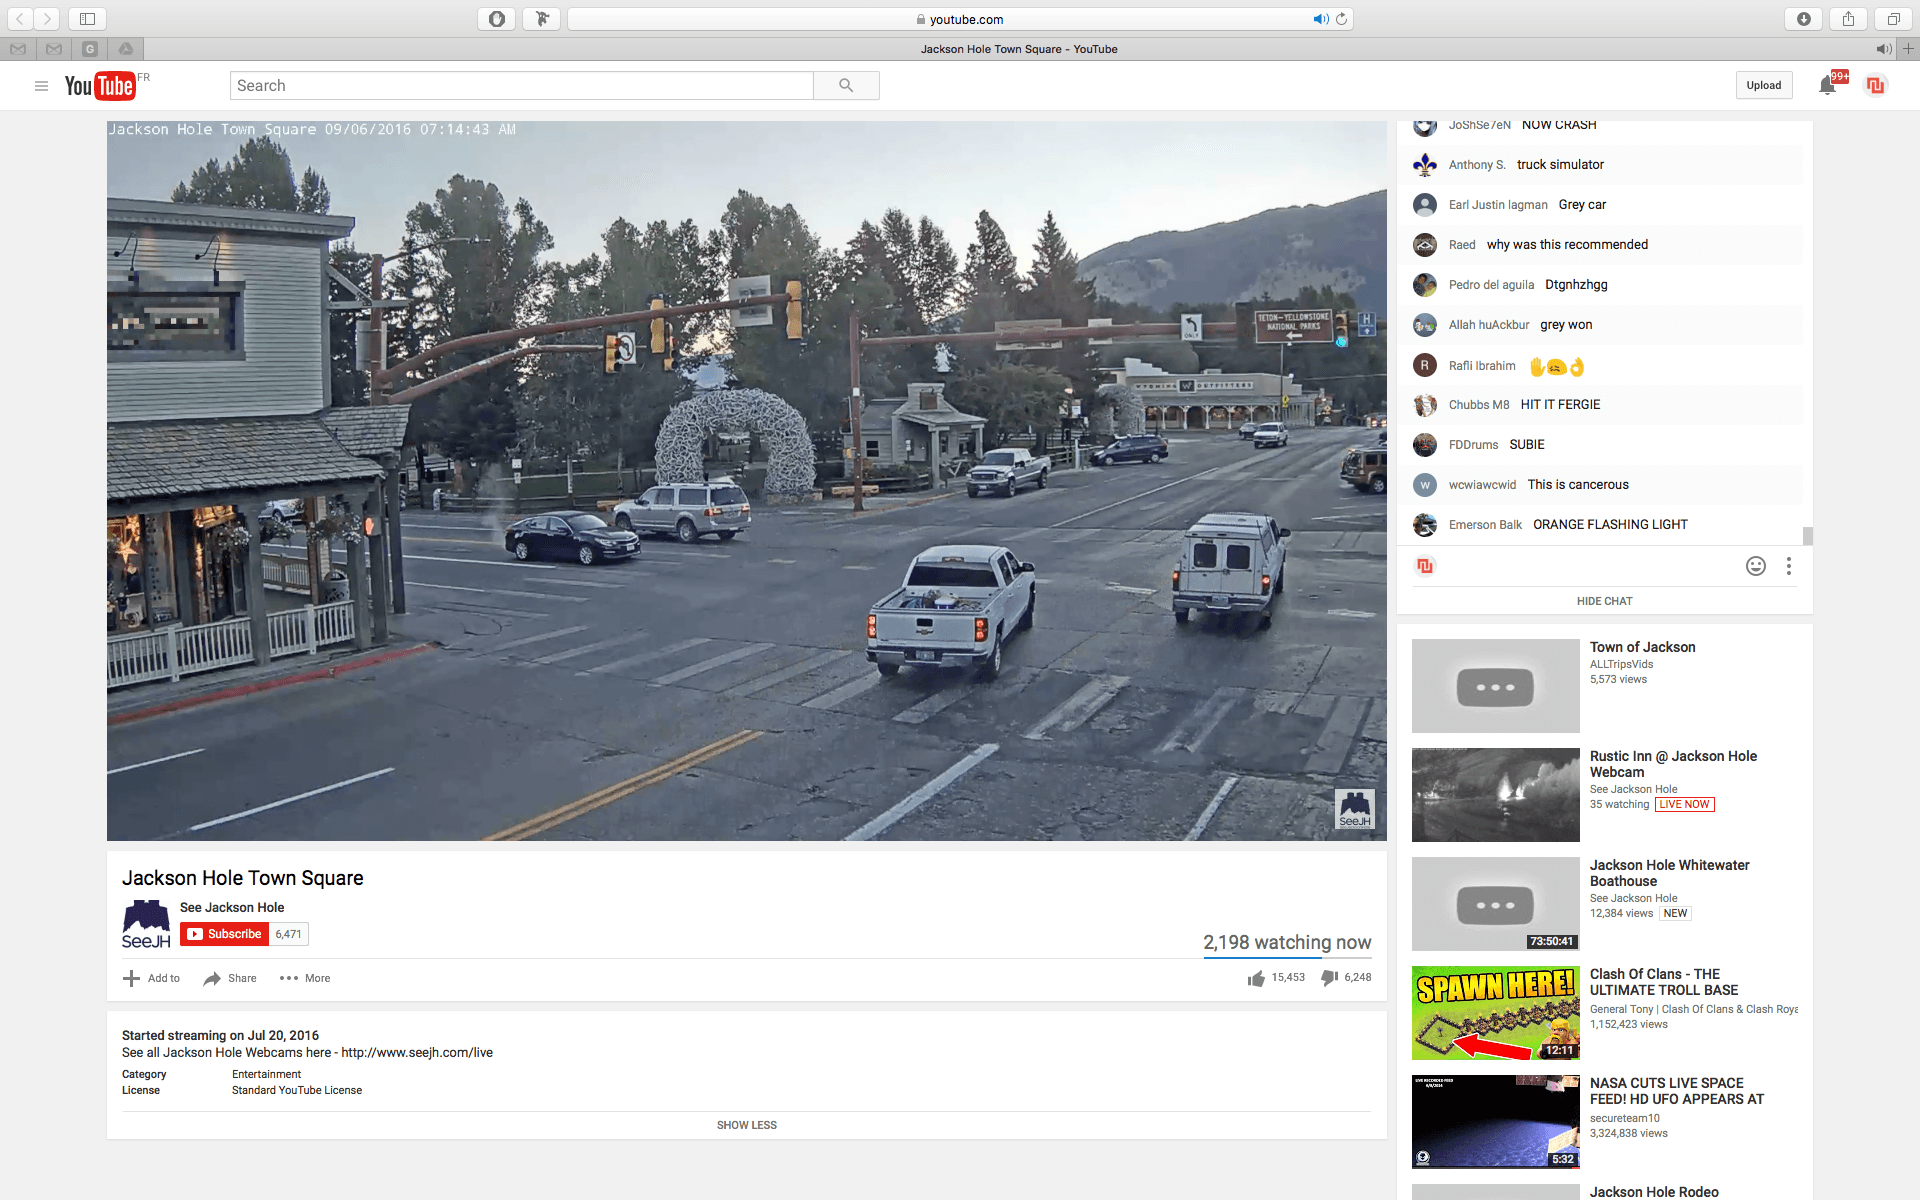
Task: Click Chubbs M8 chat avatar
Action: coord(1425,405)
